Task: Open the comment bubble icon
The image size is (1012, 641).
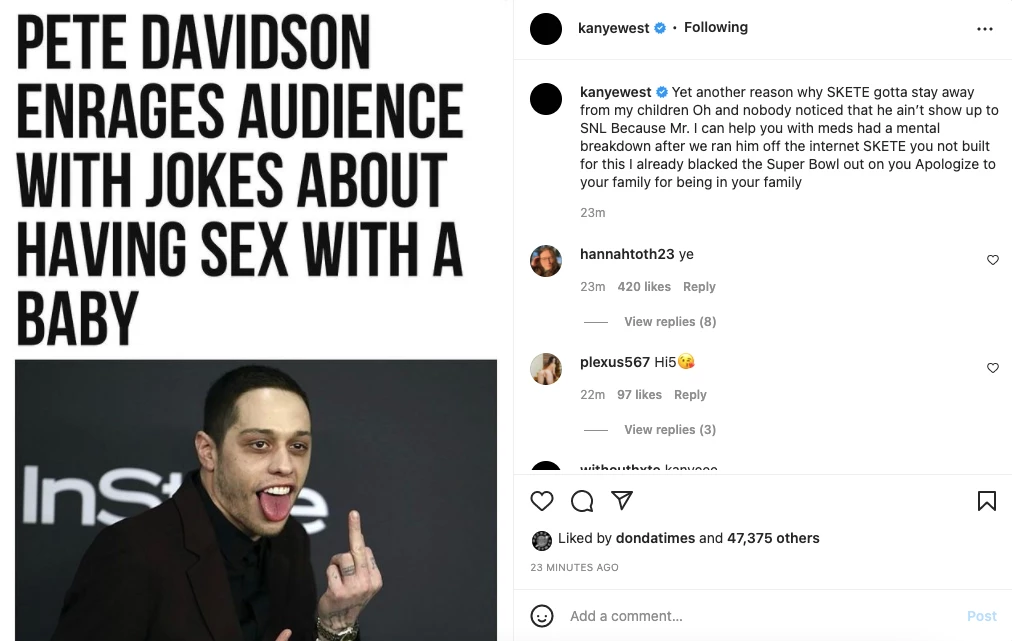Action: tap(582, 501)
